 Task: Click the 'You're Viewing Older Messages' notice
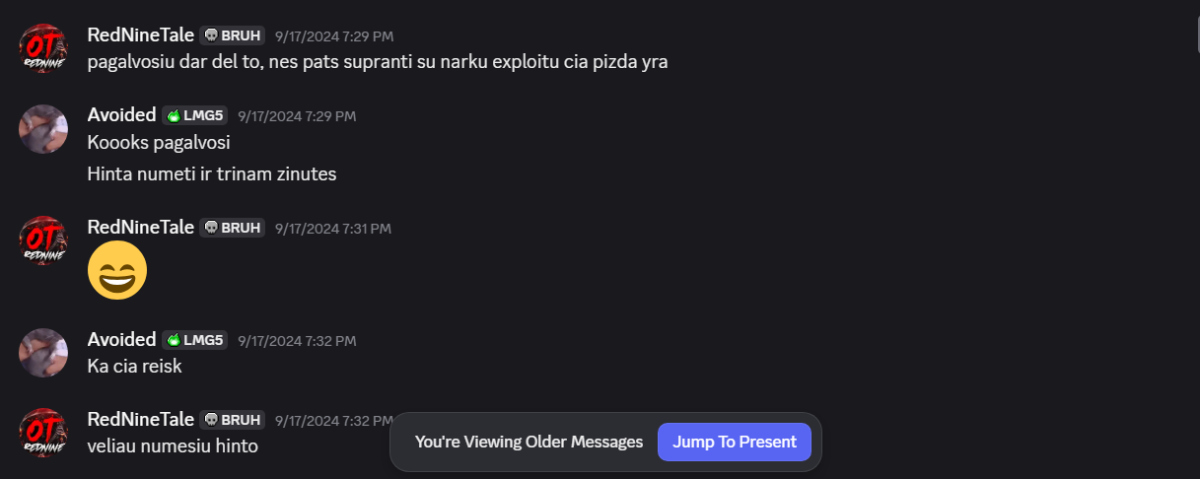click(529, 442)
